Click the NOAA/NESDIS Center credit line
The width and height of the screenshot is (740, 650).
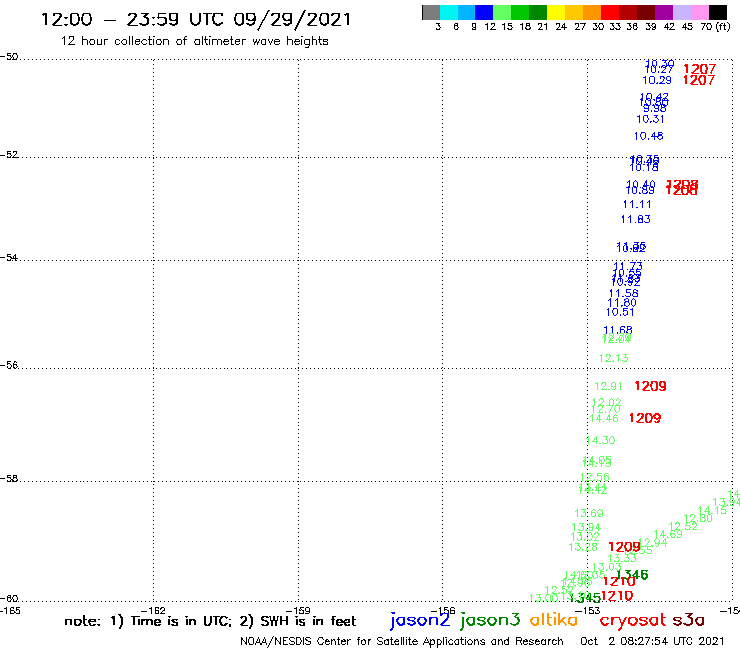pyautogui.click(x=402, y=641)
